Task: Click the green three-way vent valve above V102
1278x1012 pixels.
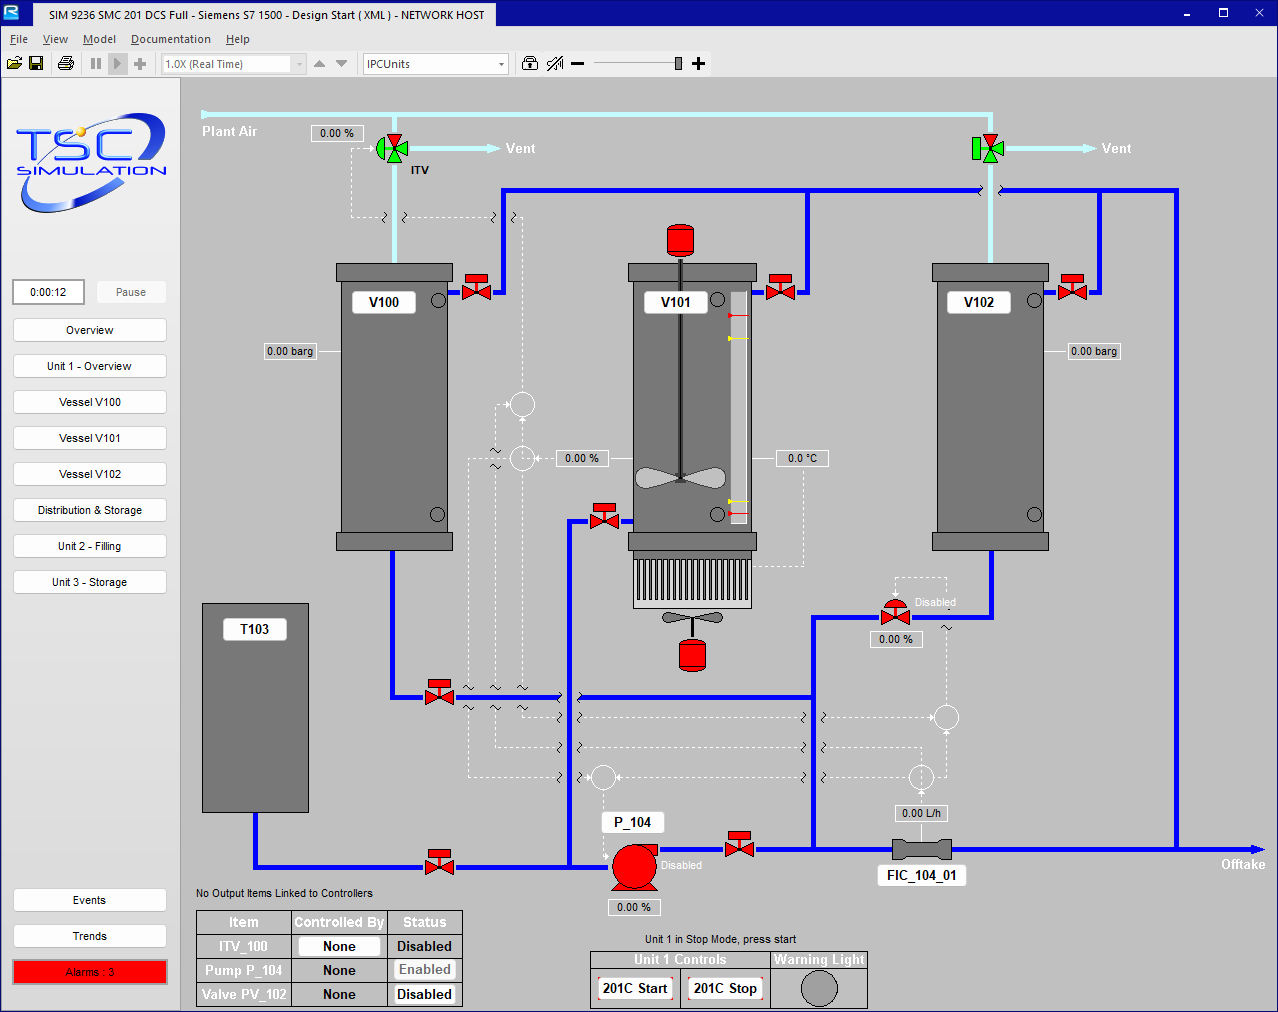Action: [988, 148]
